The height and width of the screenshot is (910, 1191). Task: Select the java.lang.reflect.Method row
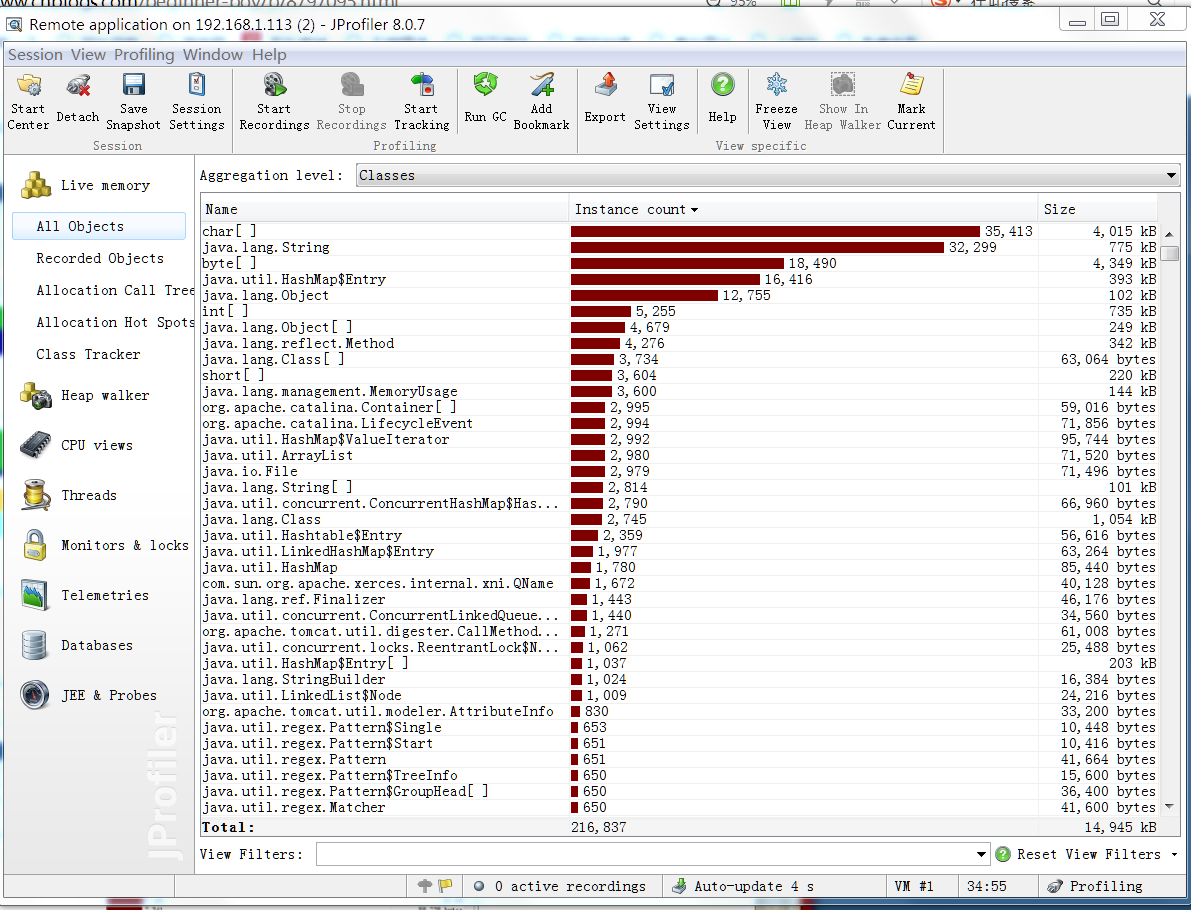(679, 343)
